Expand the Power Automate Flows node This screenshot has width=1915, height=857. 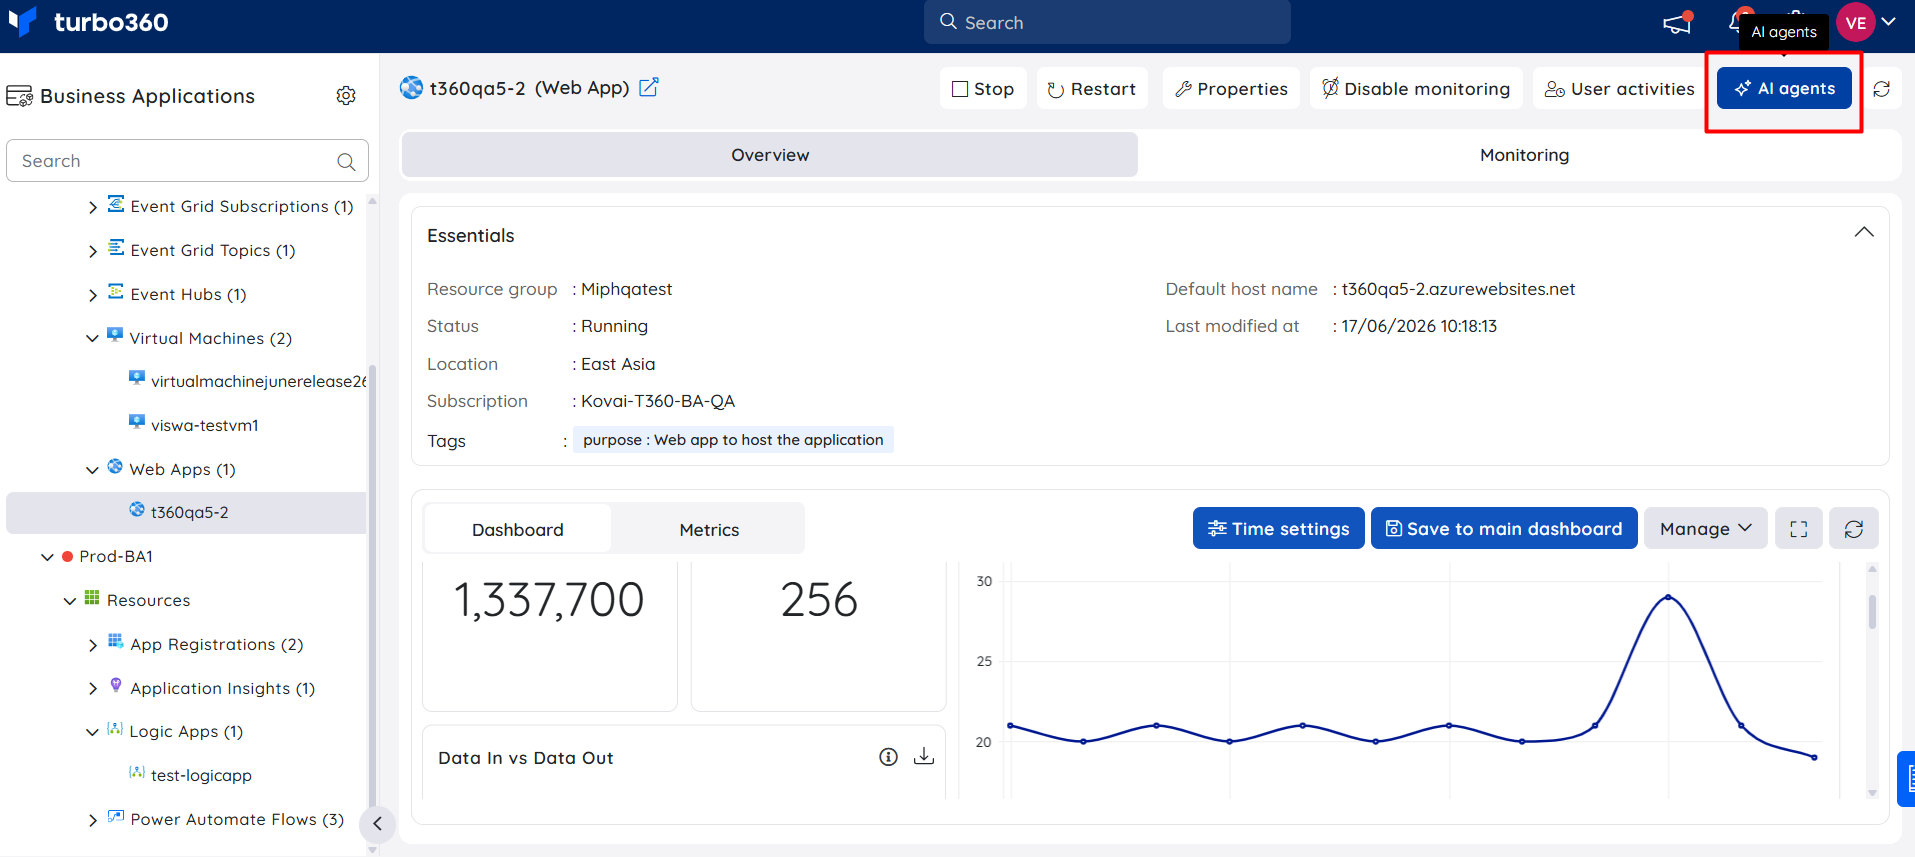[x=93, y=820]
